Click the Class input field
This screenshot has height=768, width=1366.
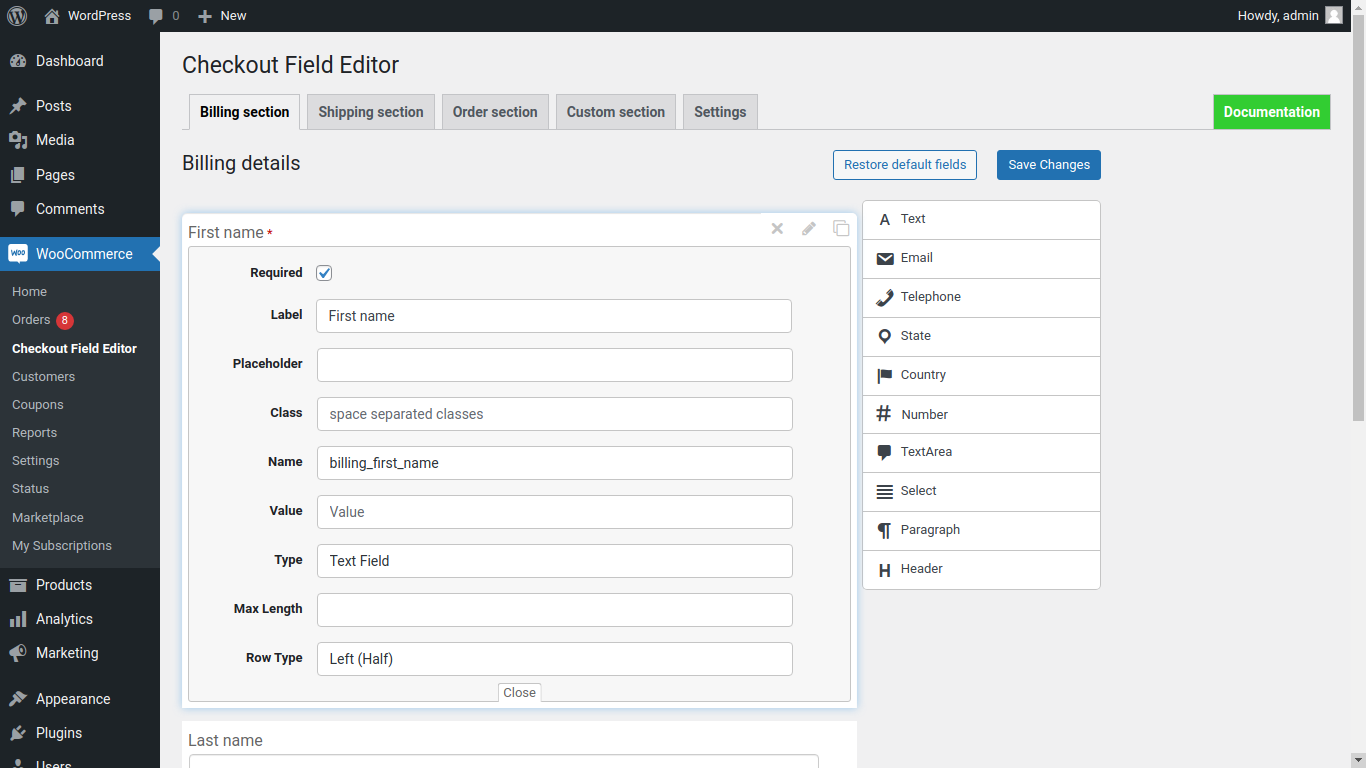click(555, 414)
